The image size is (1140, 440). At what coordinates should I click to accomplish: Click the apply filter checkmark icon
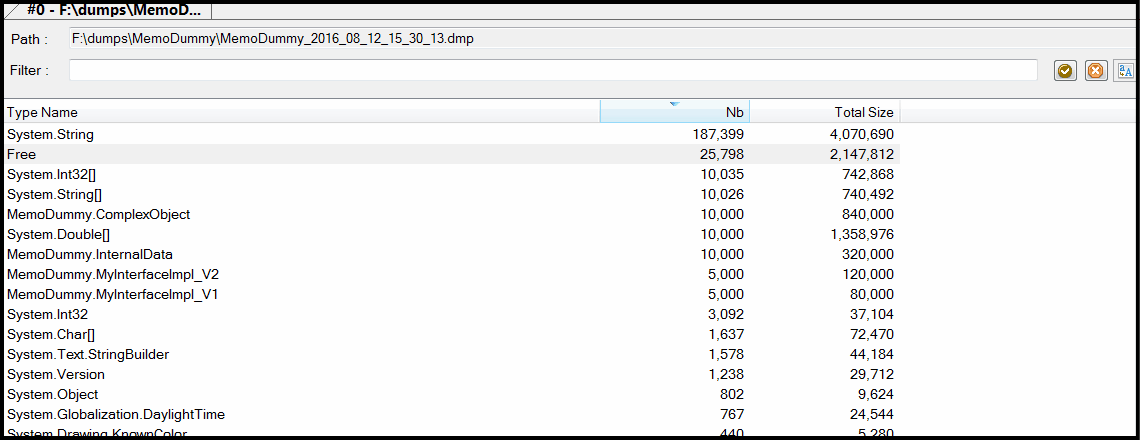pos(1065,70)
